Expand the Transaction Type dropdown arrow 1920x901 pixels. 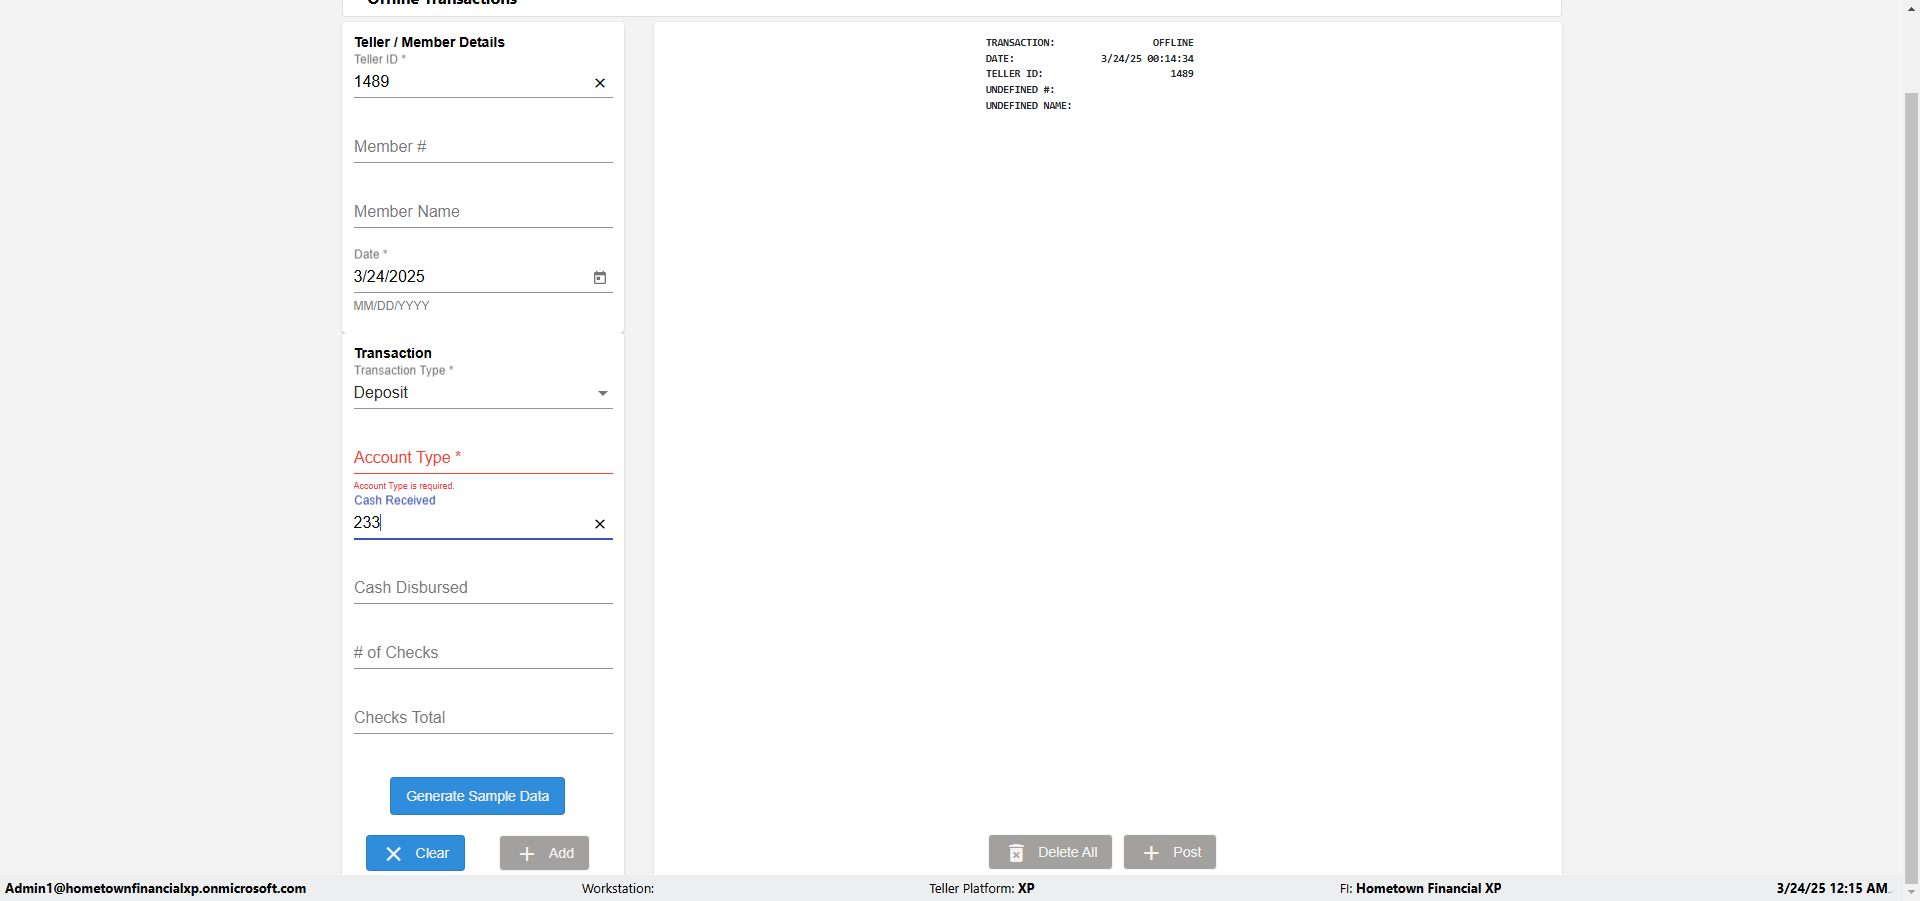[603, 393]
